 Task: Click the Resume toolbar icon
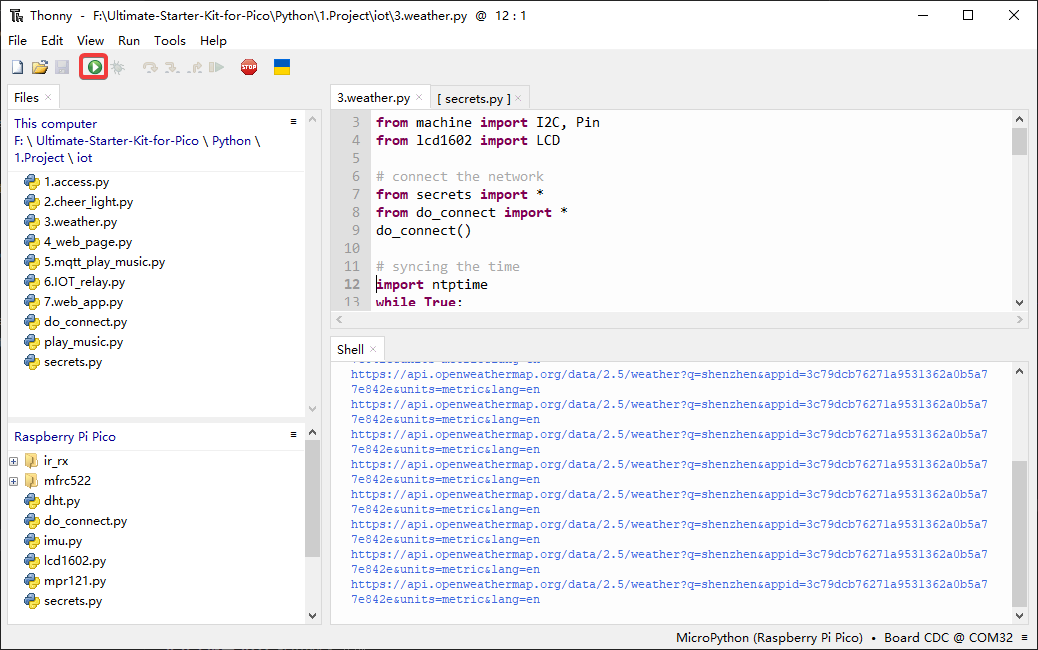(x=216, y=67)
